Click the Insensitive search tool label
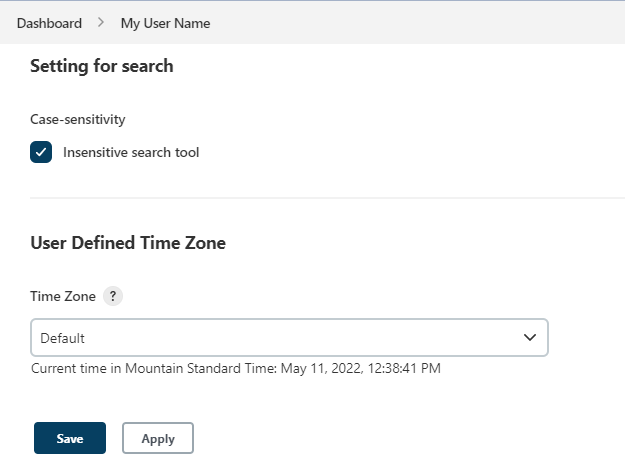625x469 pixels. coord(131,152)
